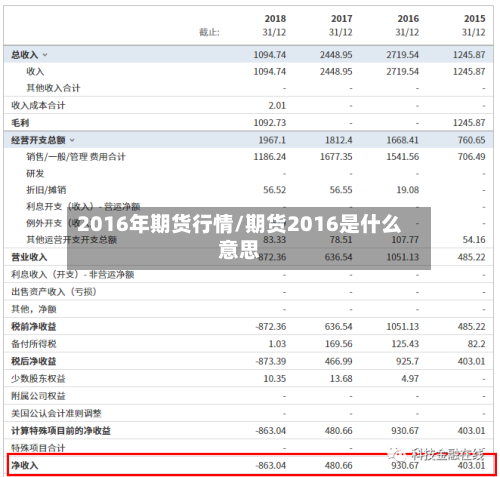Click 收入 row 2017 value 2448.95
Viewport: 500px width, 477px height.
pos(336,71)
